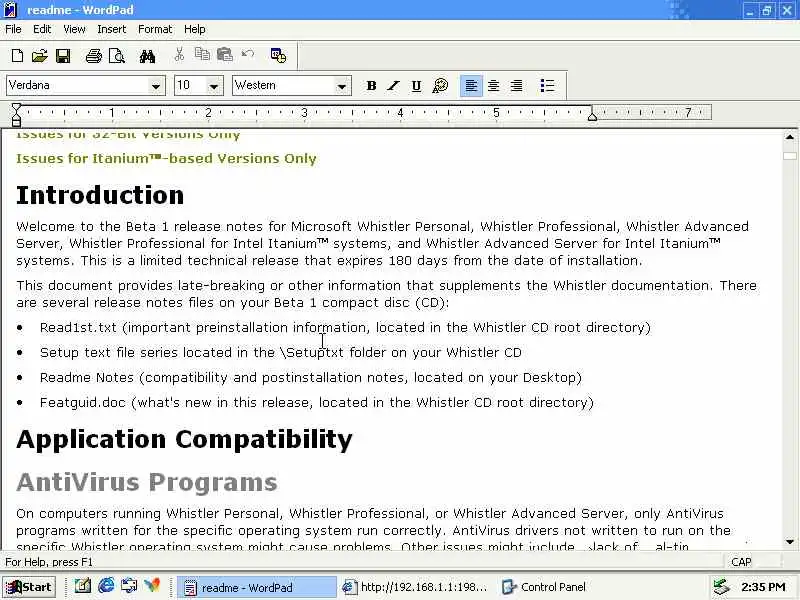Click the Application Compatibility heading
This screenshot has width=800, height=600.
pos(185,439)
